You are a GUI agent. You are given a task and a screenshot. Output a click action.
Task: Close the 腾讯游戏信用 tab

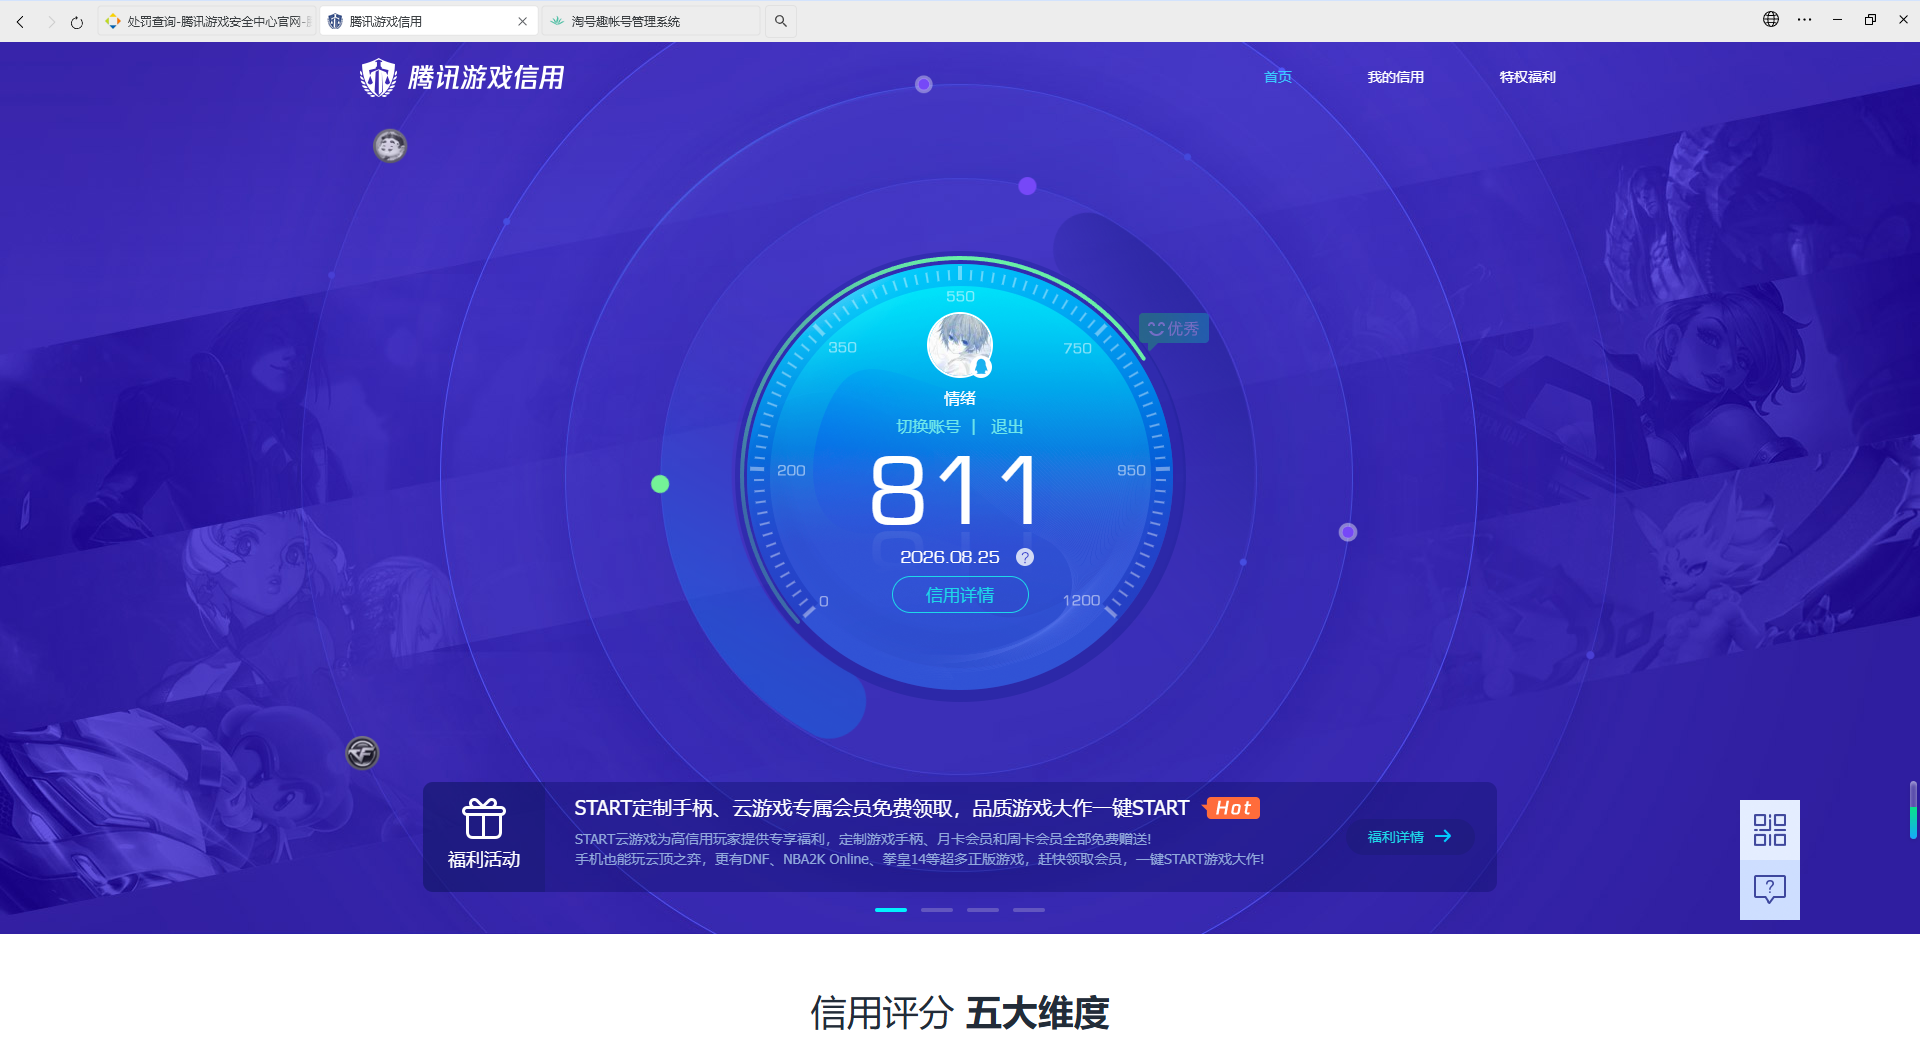click(x=522, y=21)
